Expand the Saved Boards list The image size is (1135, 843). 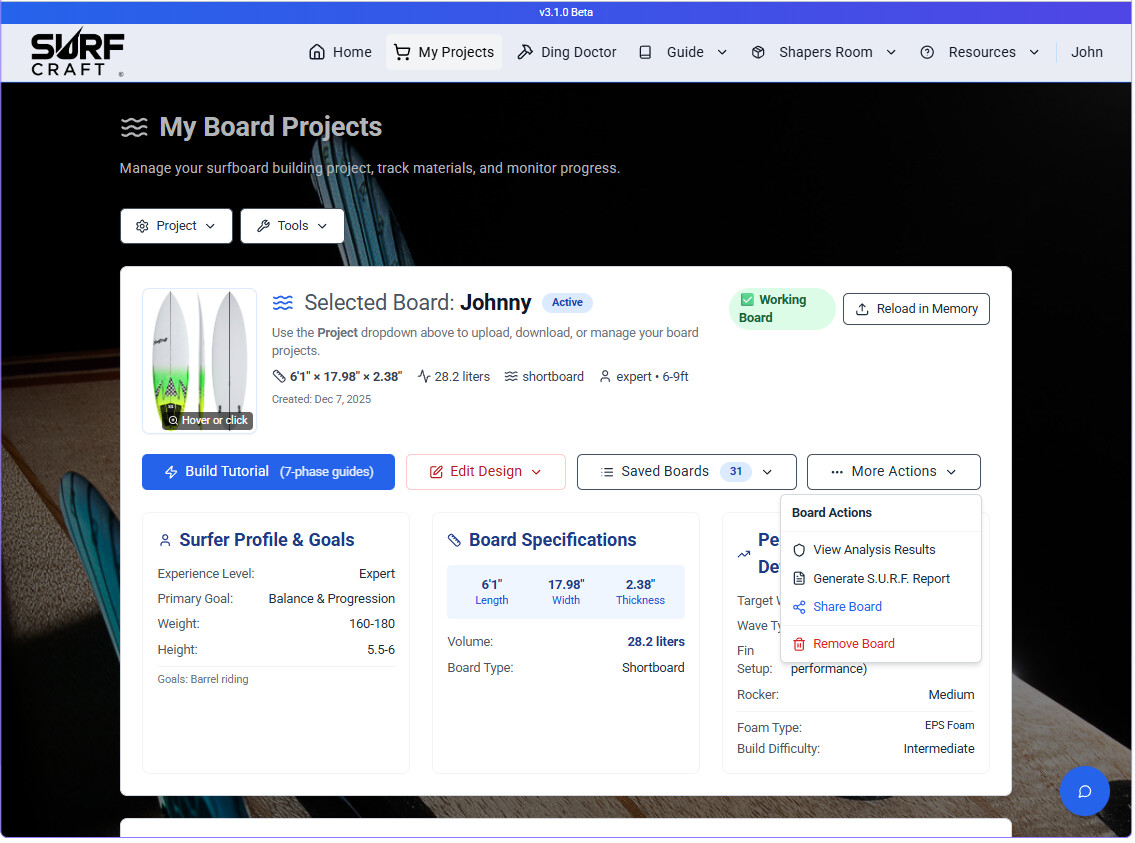(x=686, y=472)
